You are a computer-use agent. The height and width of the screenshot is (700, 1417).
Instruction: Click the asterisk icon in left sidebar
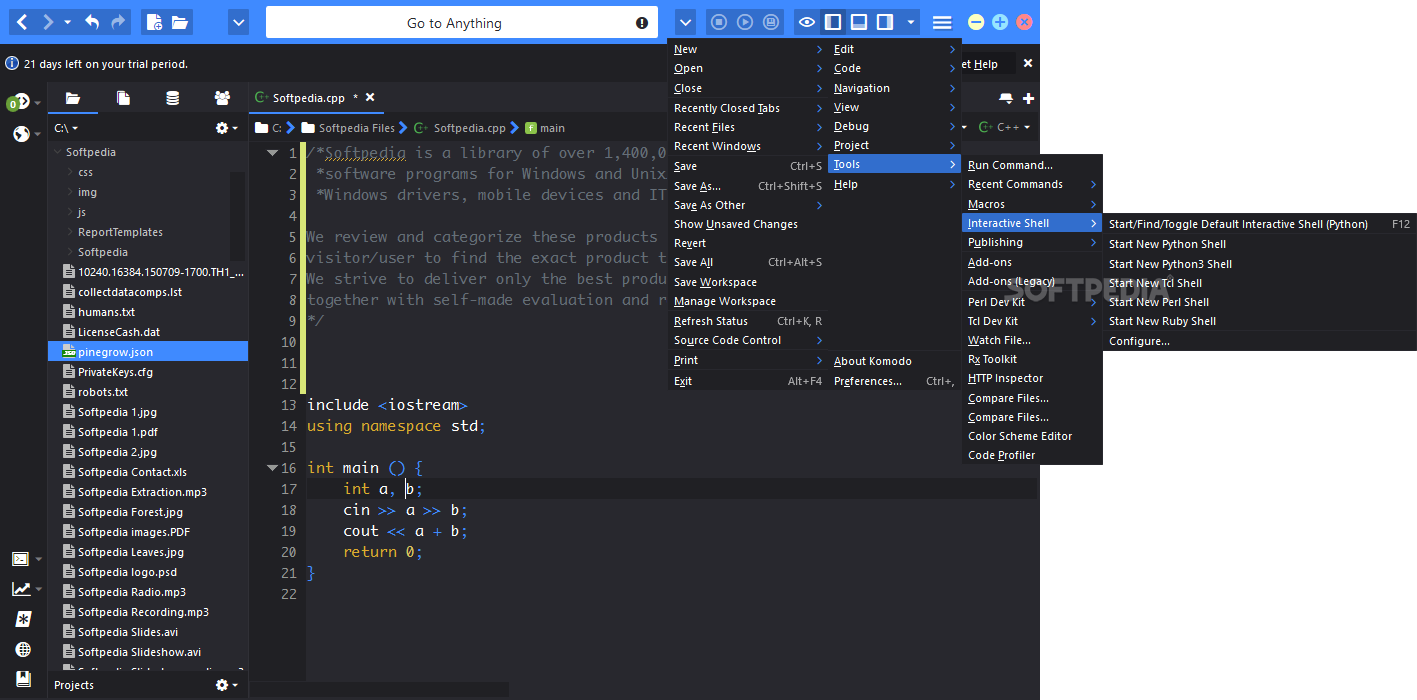pos(22,619)
